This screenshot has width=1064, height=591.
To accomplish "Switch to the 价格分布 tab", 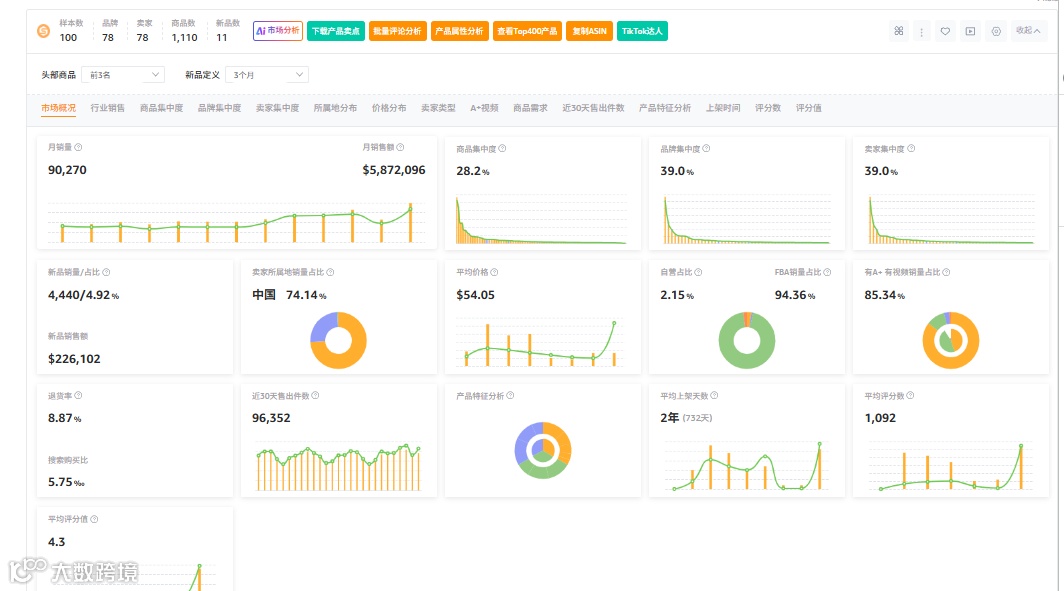I will click(389, 108).
